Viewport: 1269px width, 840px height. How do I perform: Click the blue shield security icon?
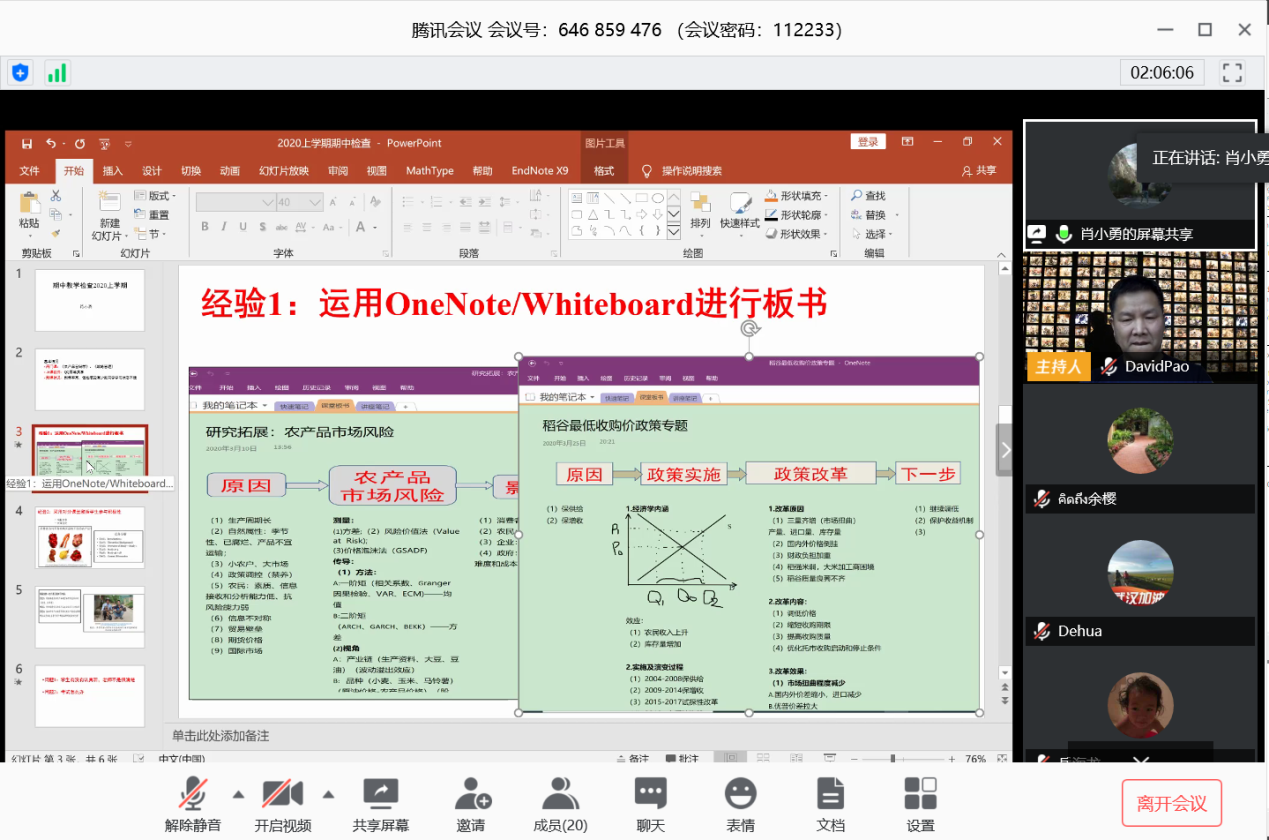[x=21, y=72]
